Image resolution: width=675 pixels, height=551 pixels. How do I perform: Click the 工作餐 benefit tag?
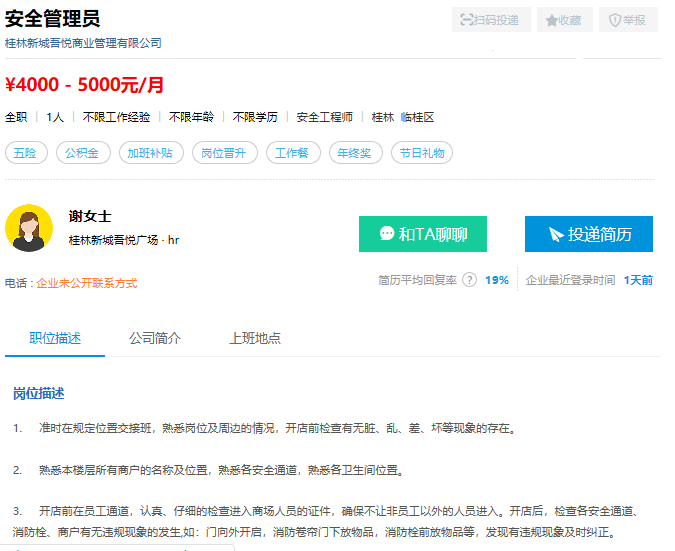[x=293, y=153]
